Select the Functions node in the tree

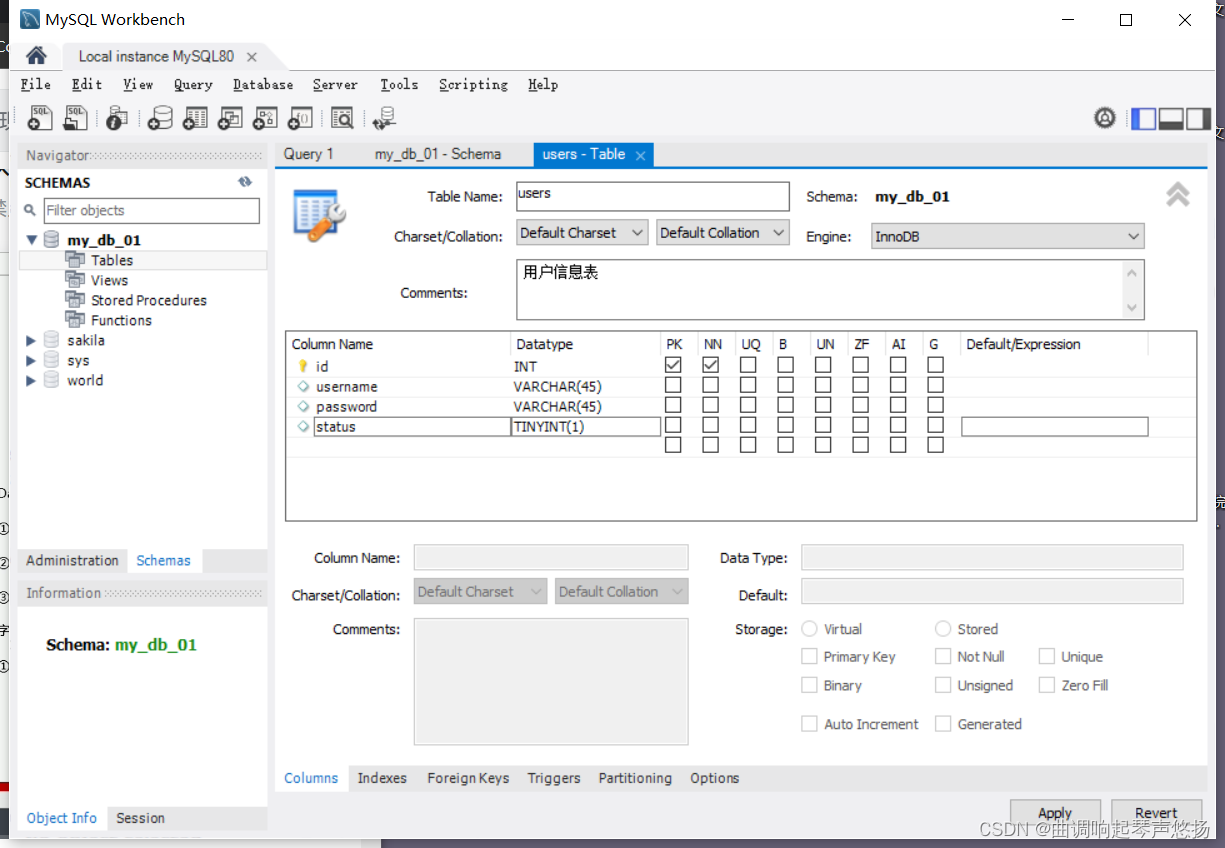tap(121, 320)
